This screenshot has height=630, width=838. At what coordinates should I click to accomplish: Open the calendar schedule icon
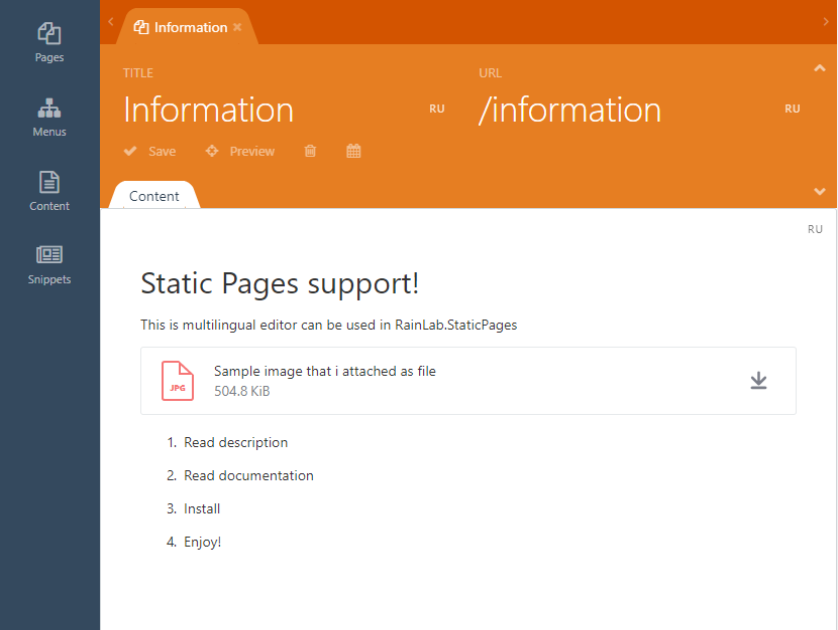click(x=353, y=151)
